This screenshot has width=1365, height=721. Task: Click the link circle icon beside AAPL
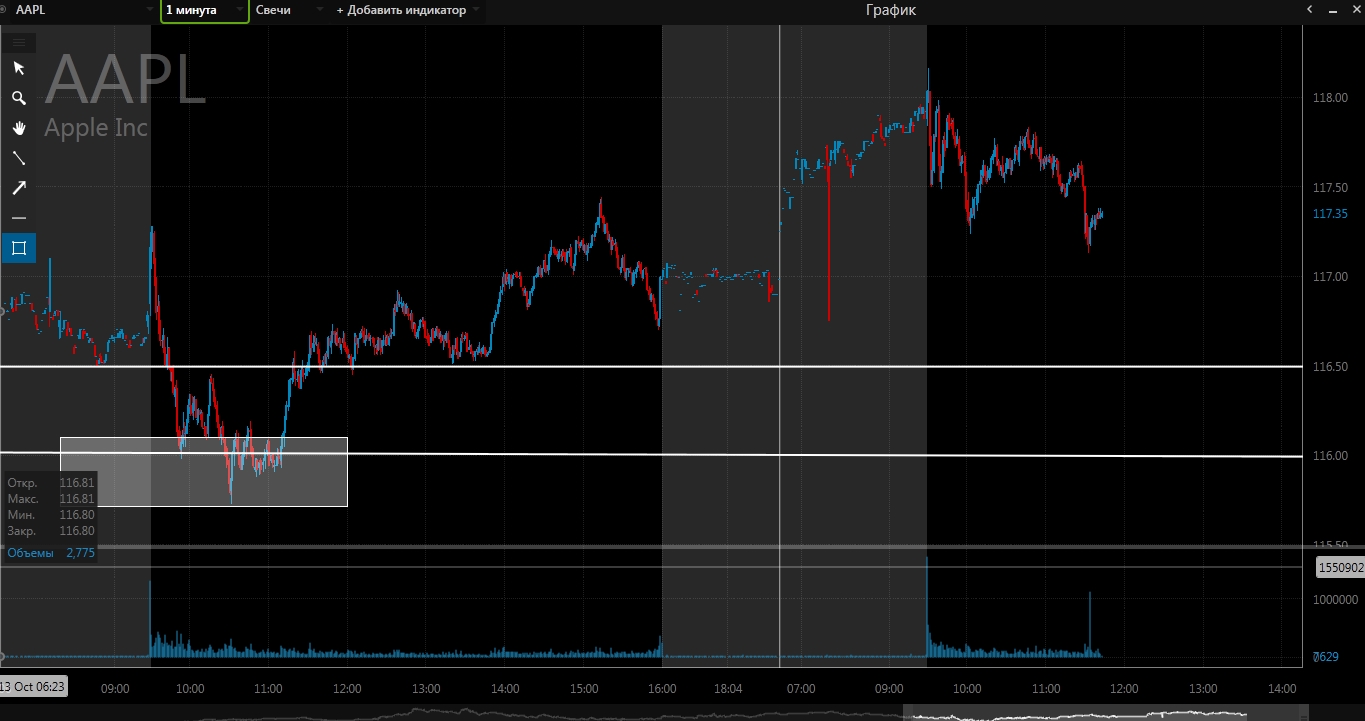click(4, 10)
